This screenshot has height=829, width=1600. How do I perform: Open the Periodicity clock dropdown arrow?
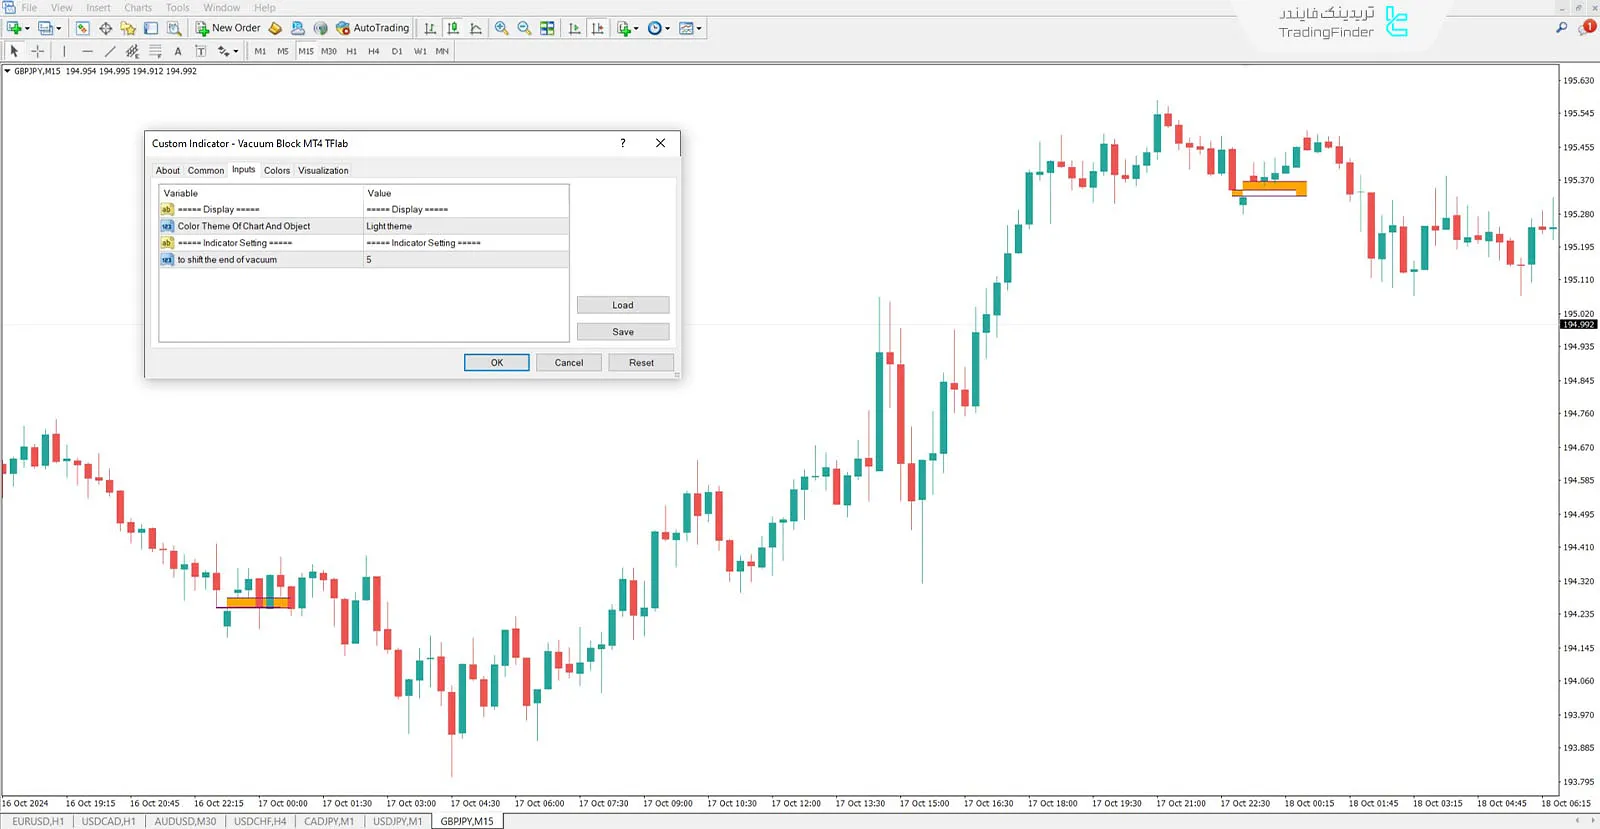pyautogui.click(x=667, y=28)
